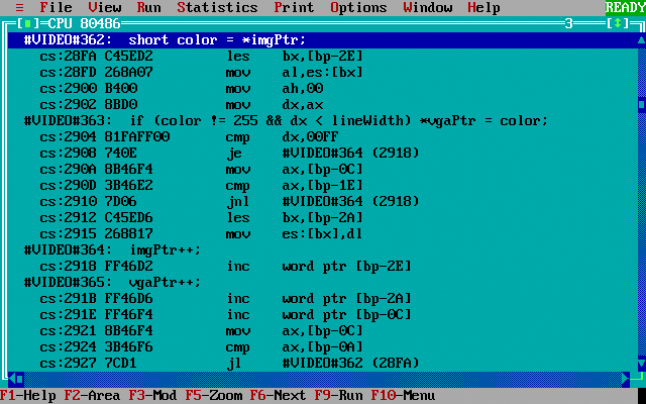The width and height of the screenshot is (646, 404).
Task: Click F1-Help in the status bar
Action: click(x=28, y=396)
